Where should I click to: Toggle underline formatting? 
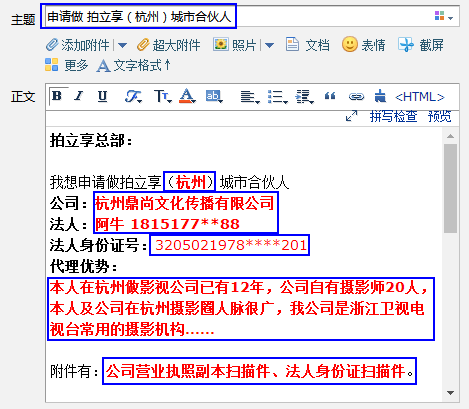click(102, 96)
